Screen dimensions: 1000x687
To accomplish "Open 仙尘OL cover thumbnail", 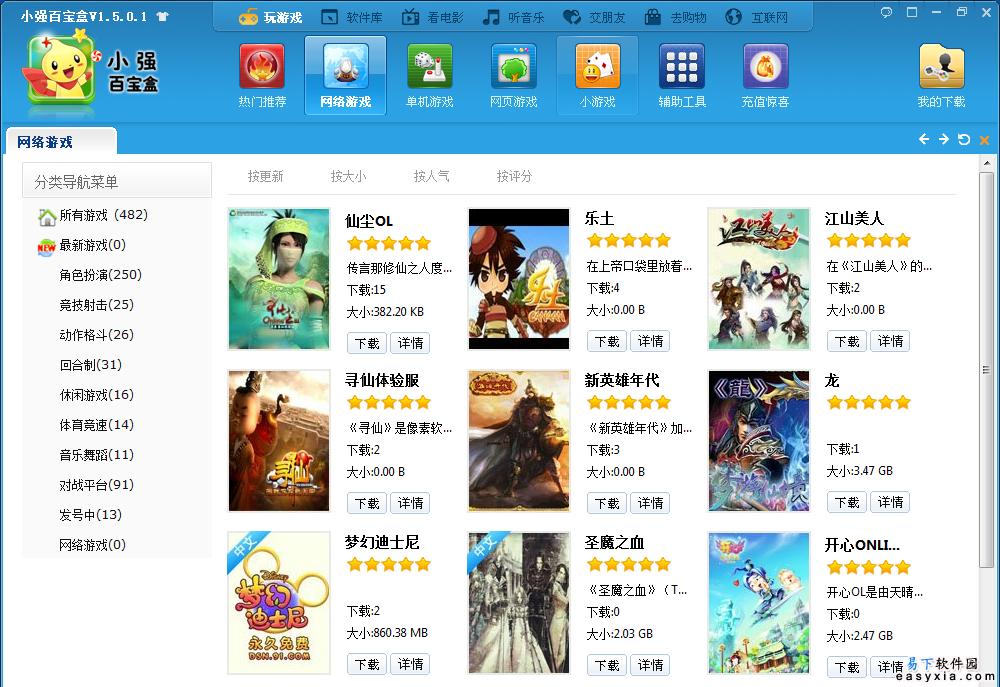I will pos(279,279).
